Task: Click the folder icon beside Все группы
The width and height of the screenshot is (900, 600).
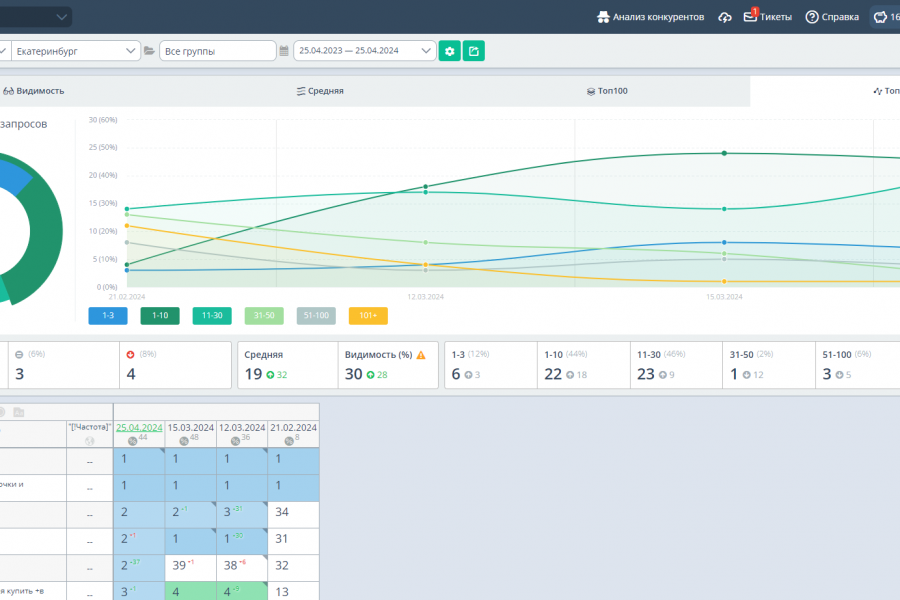Action: point(149,51)
